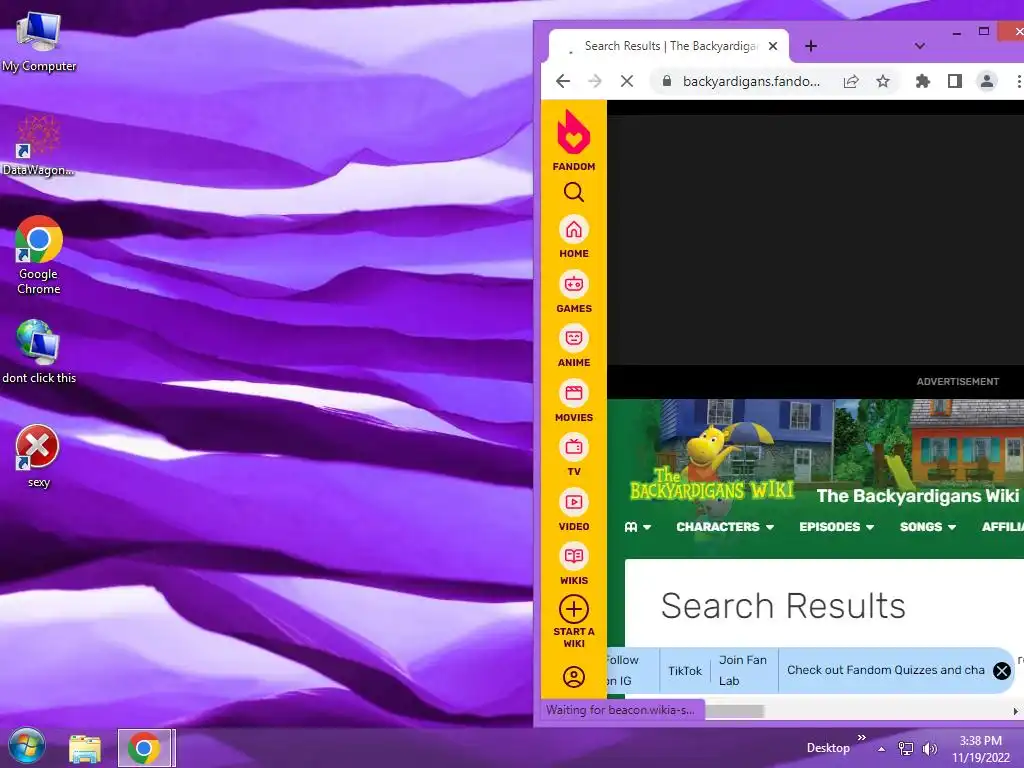The width and height of the screenshot is (1024, 768).
Task: Open DataWagon desktop shortcut
Action: click(38, 146)
